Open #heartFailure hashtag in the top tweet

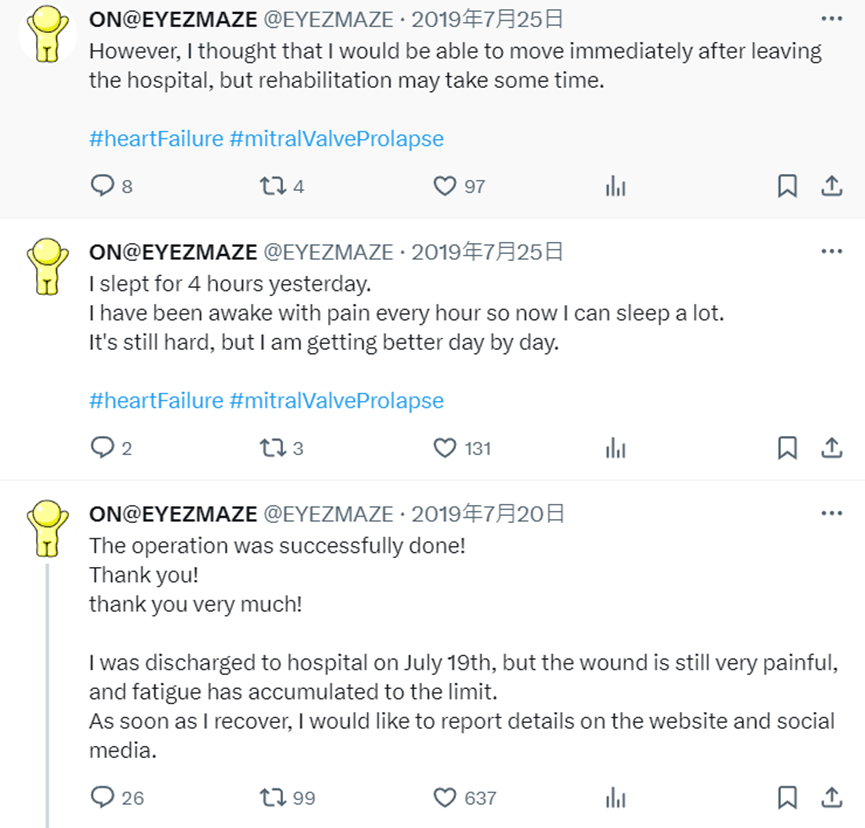156,139
